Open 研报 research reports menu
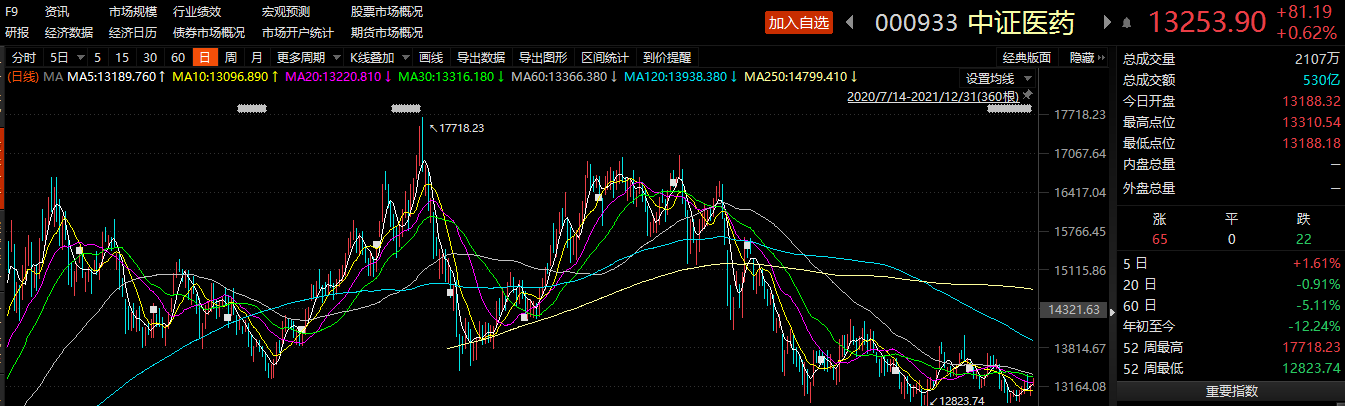This screenshot has height=406, width=1345. pos(18,32)
